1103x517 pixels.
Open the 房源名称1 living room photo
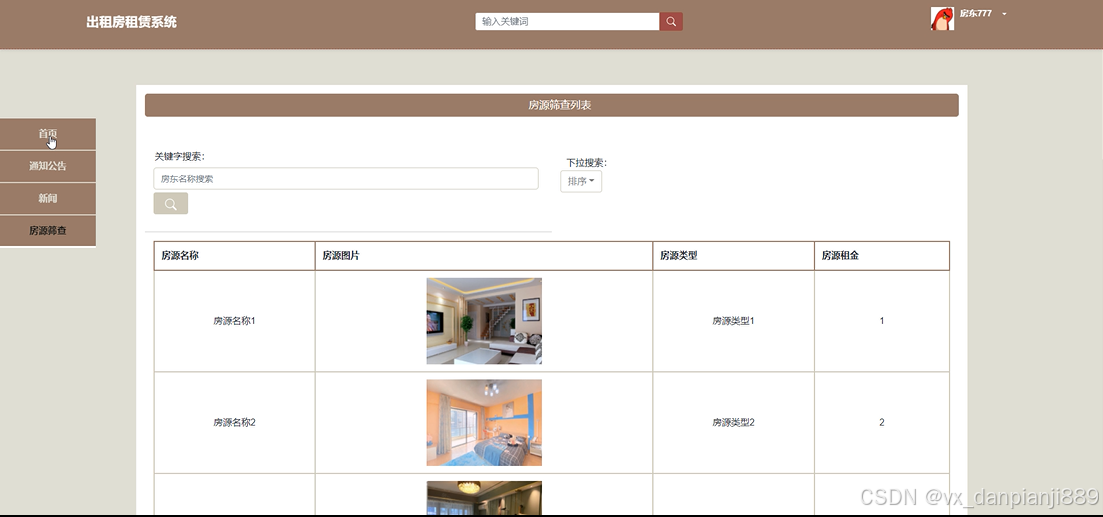tap(484, 321)
